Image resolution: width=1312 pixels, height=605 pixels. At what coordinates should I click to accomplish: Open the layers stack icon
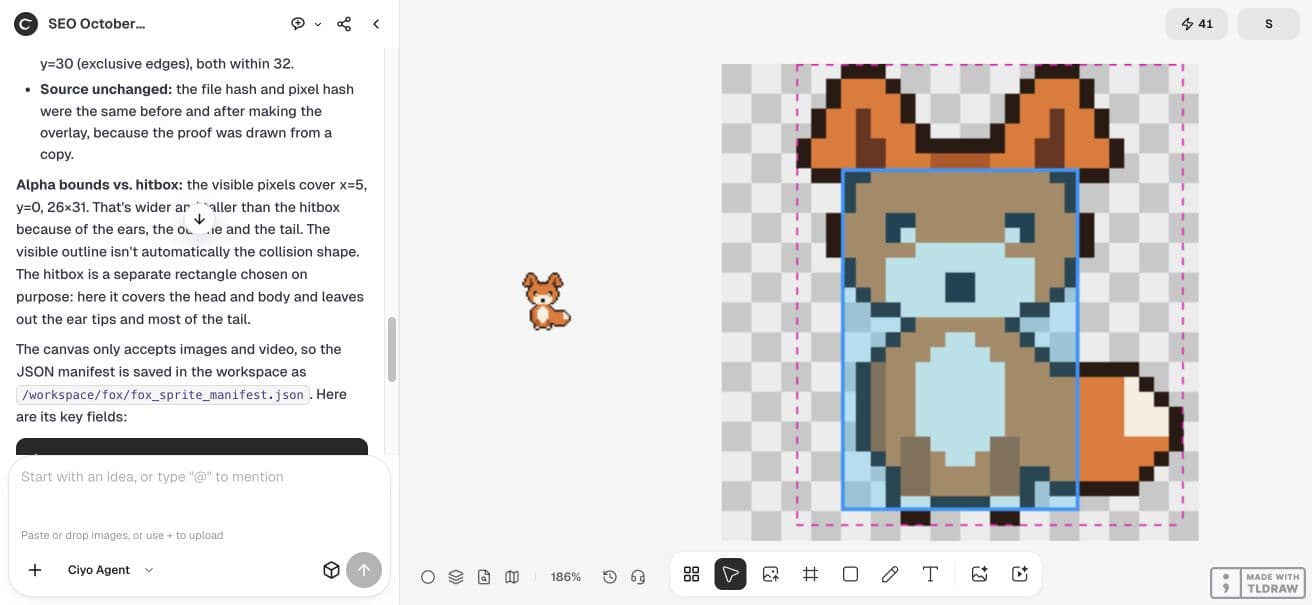pyautogui.click(x=456, y=577)
